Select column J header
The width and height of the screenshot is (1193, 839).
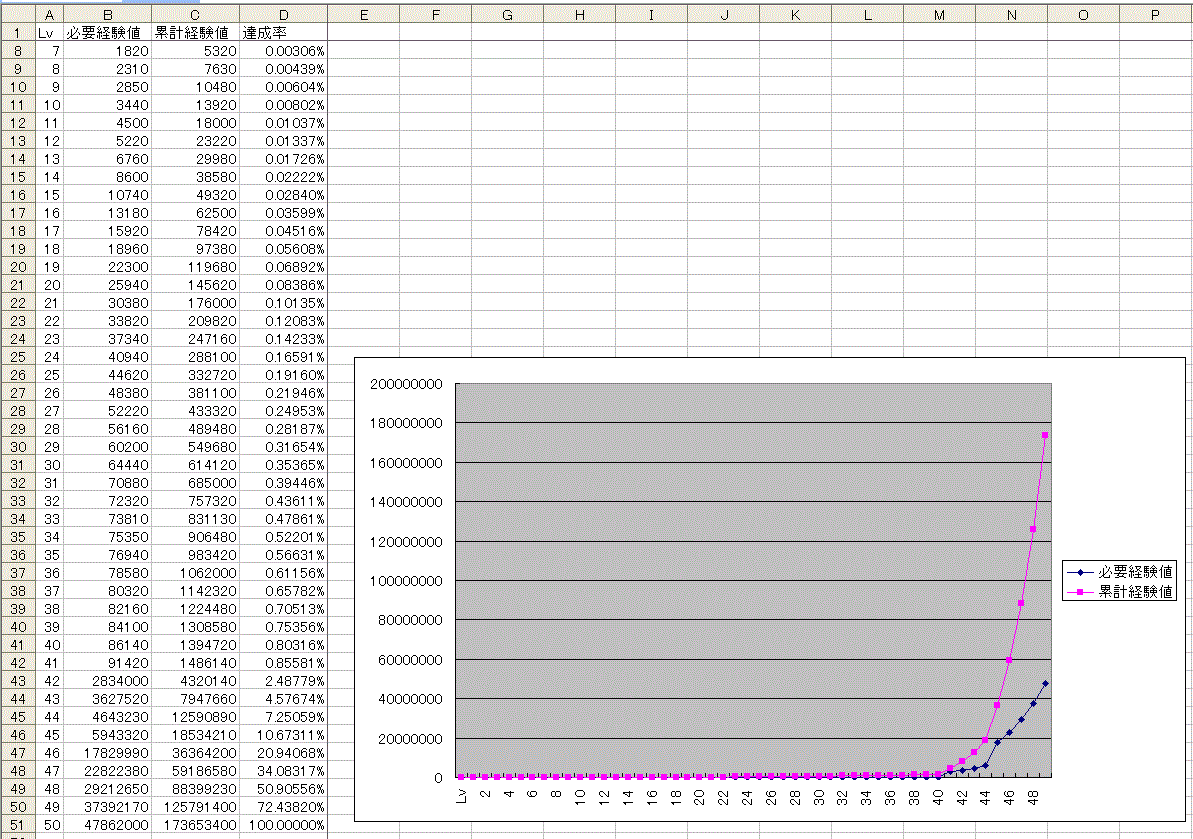[x=724, y=14]
